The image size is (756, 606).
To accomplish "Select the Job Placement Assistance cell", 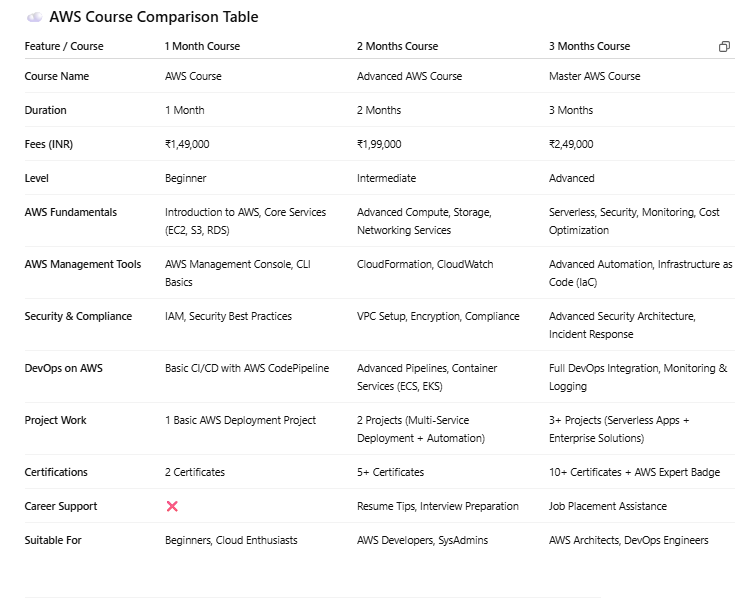I will 607,506.
